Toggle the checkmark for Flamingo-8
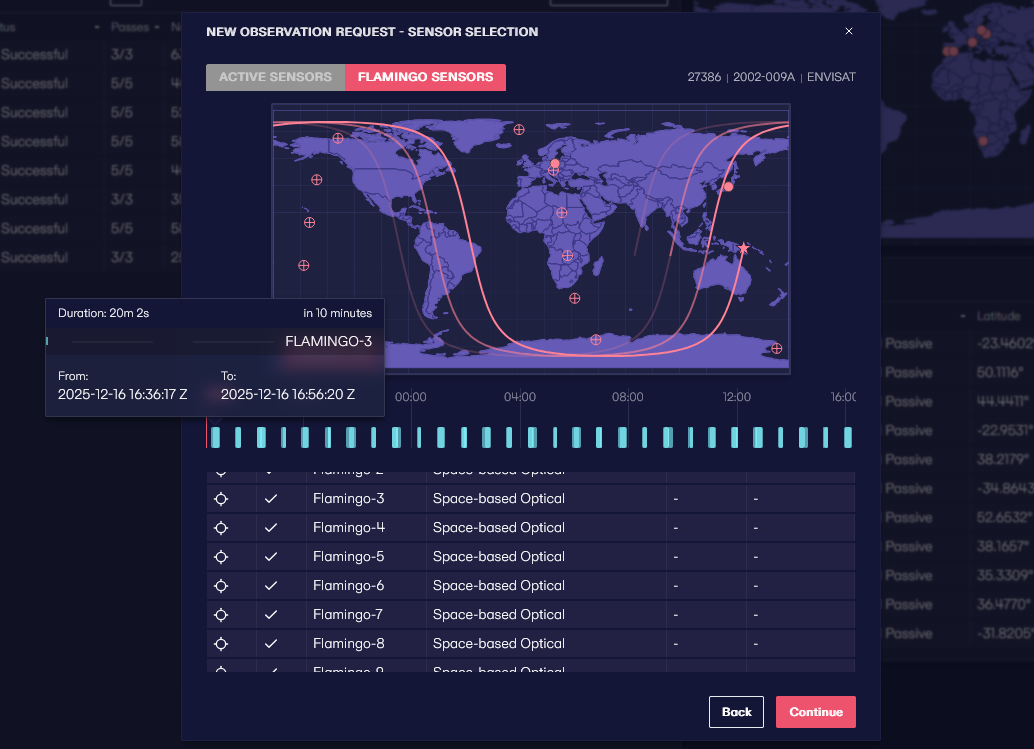 tap(270, 644)
